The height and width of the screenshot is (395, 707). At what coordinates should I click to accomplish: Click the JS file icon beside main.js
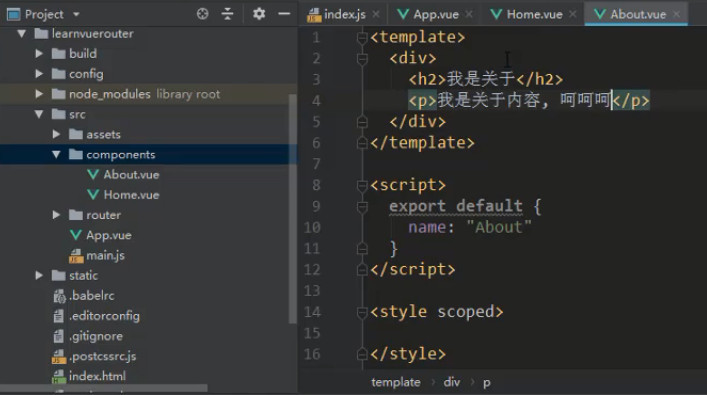[76, 256]
